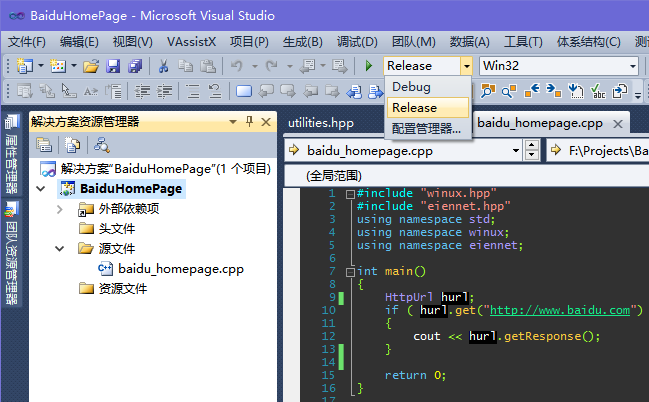Click the Save All icon
This screenshot has width=649, height=402.
click(135, 66)
